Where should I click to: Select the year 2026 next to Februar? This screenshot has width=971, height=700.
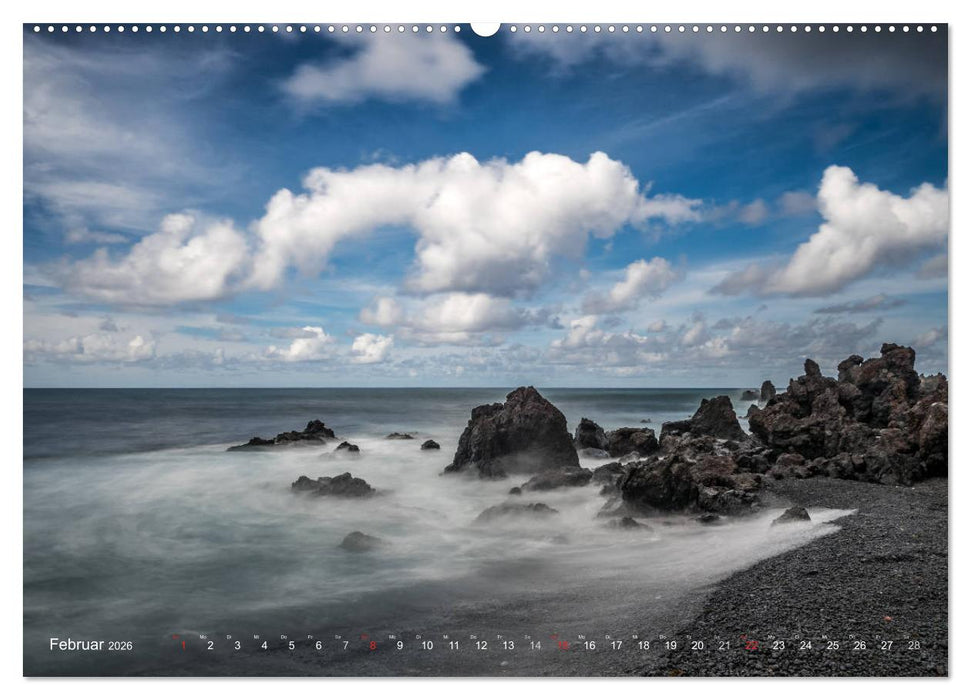pos(120,644)
